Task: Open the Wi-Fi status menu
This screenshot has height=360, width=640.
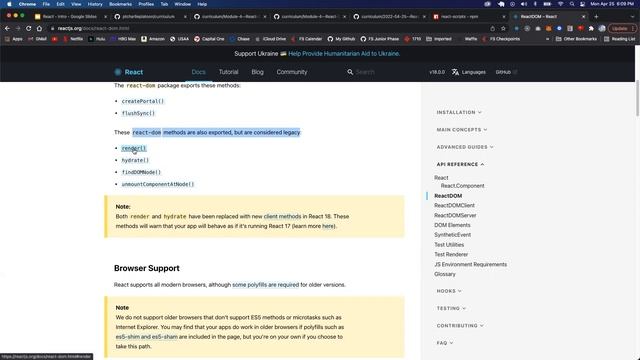Action: [561, 4]
